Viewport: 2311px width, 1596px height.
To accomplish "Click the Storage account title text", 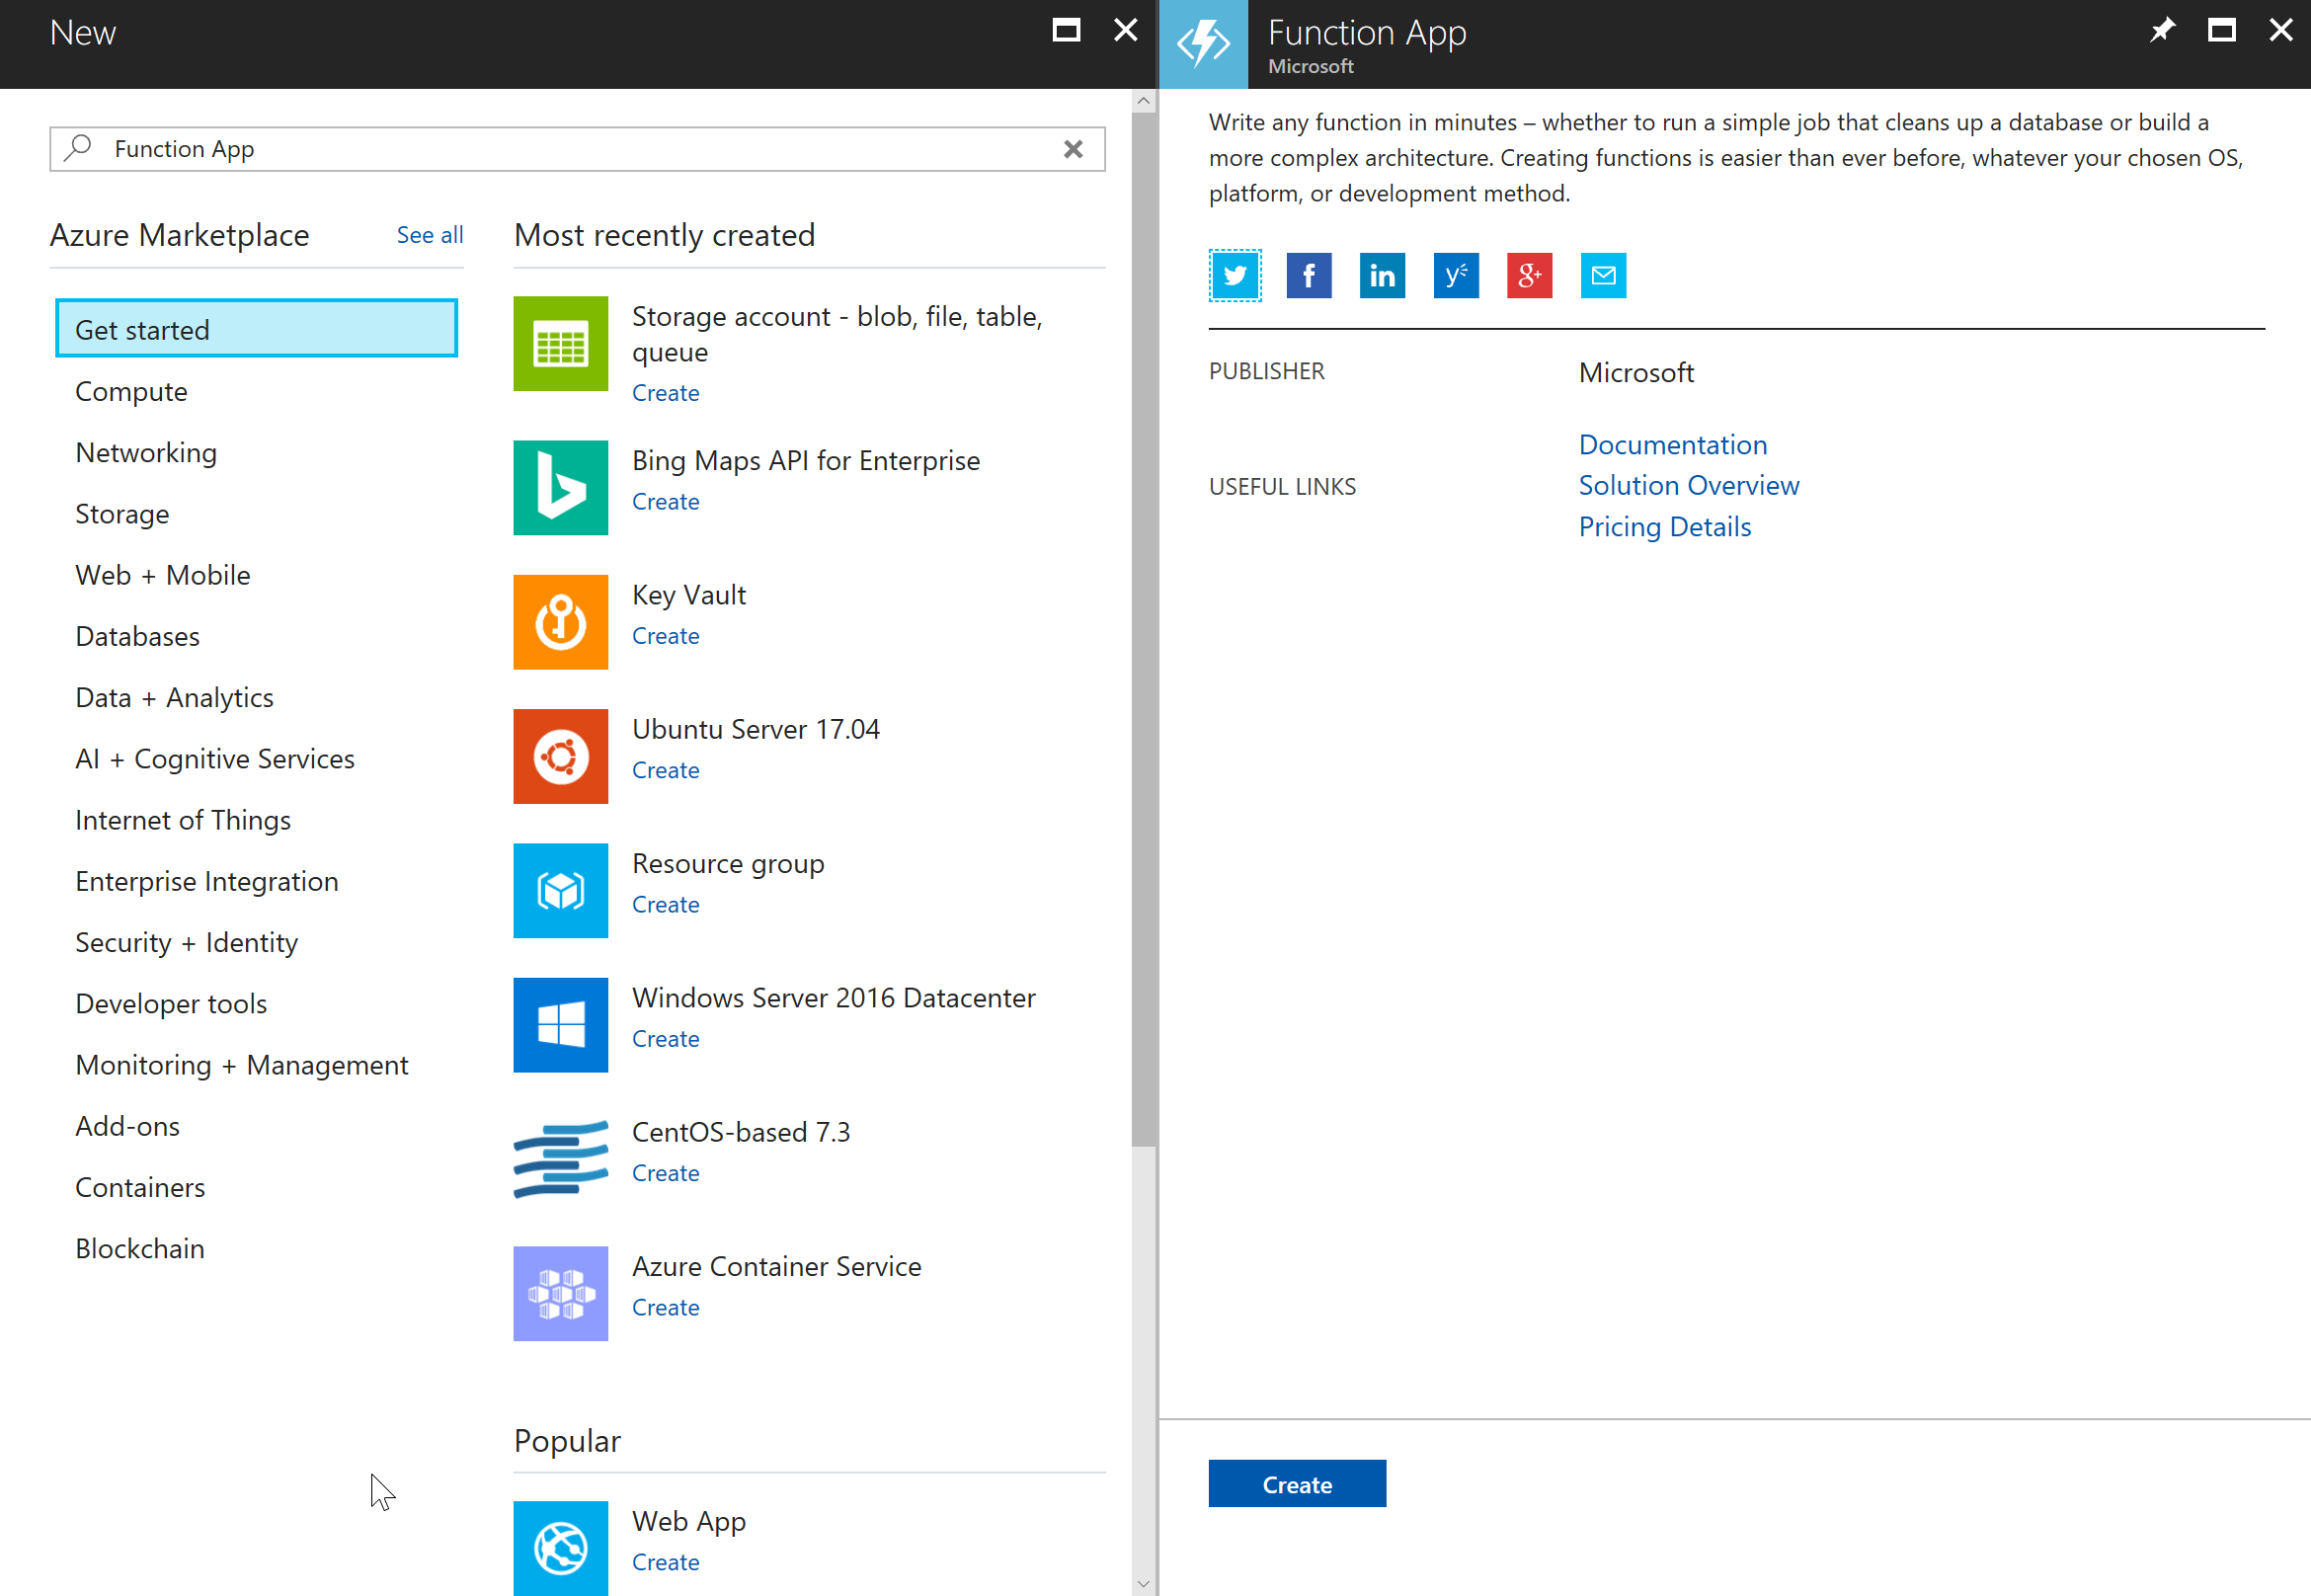I will 837,334.
